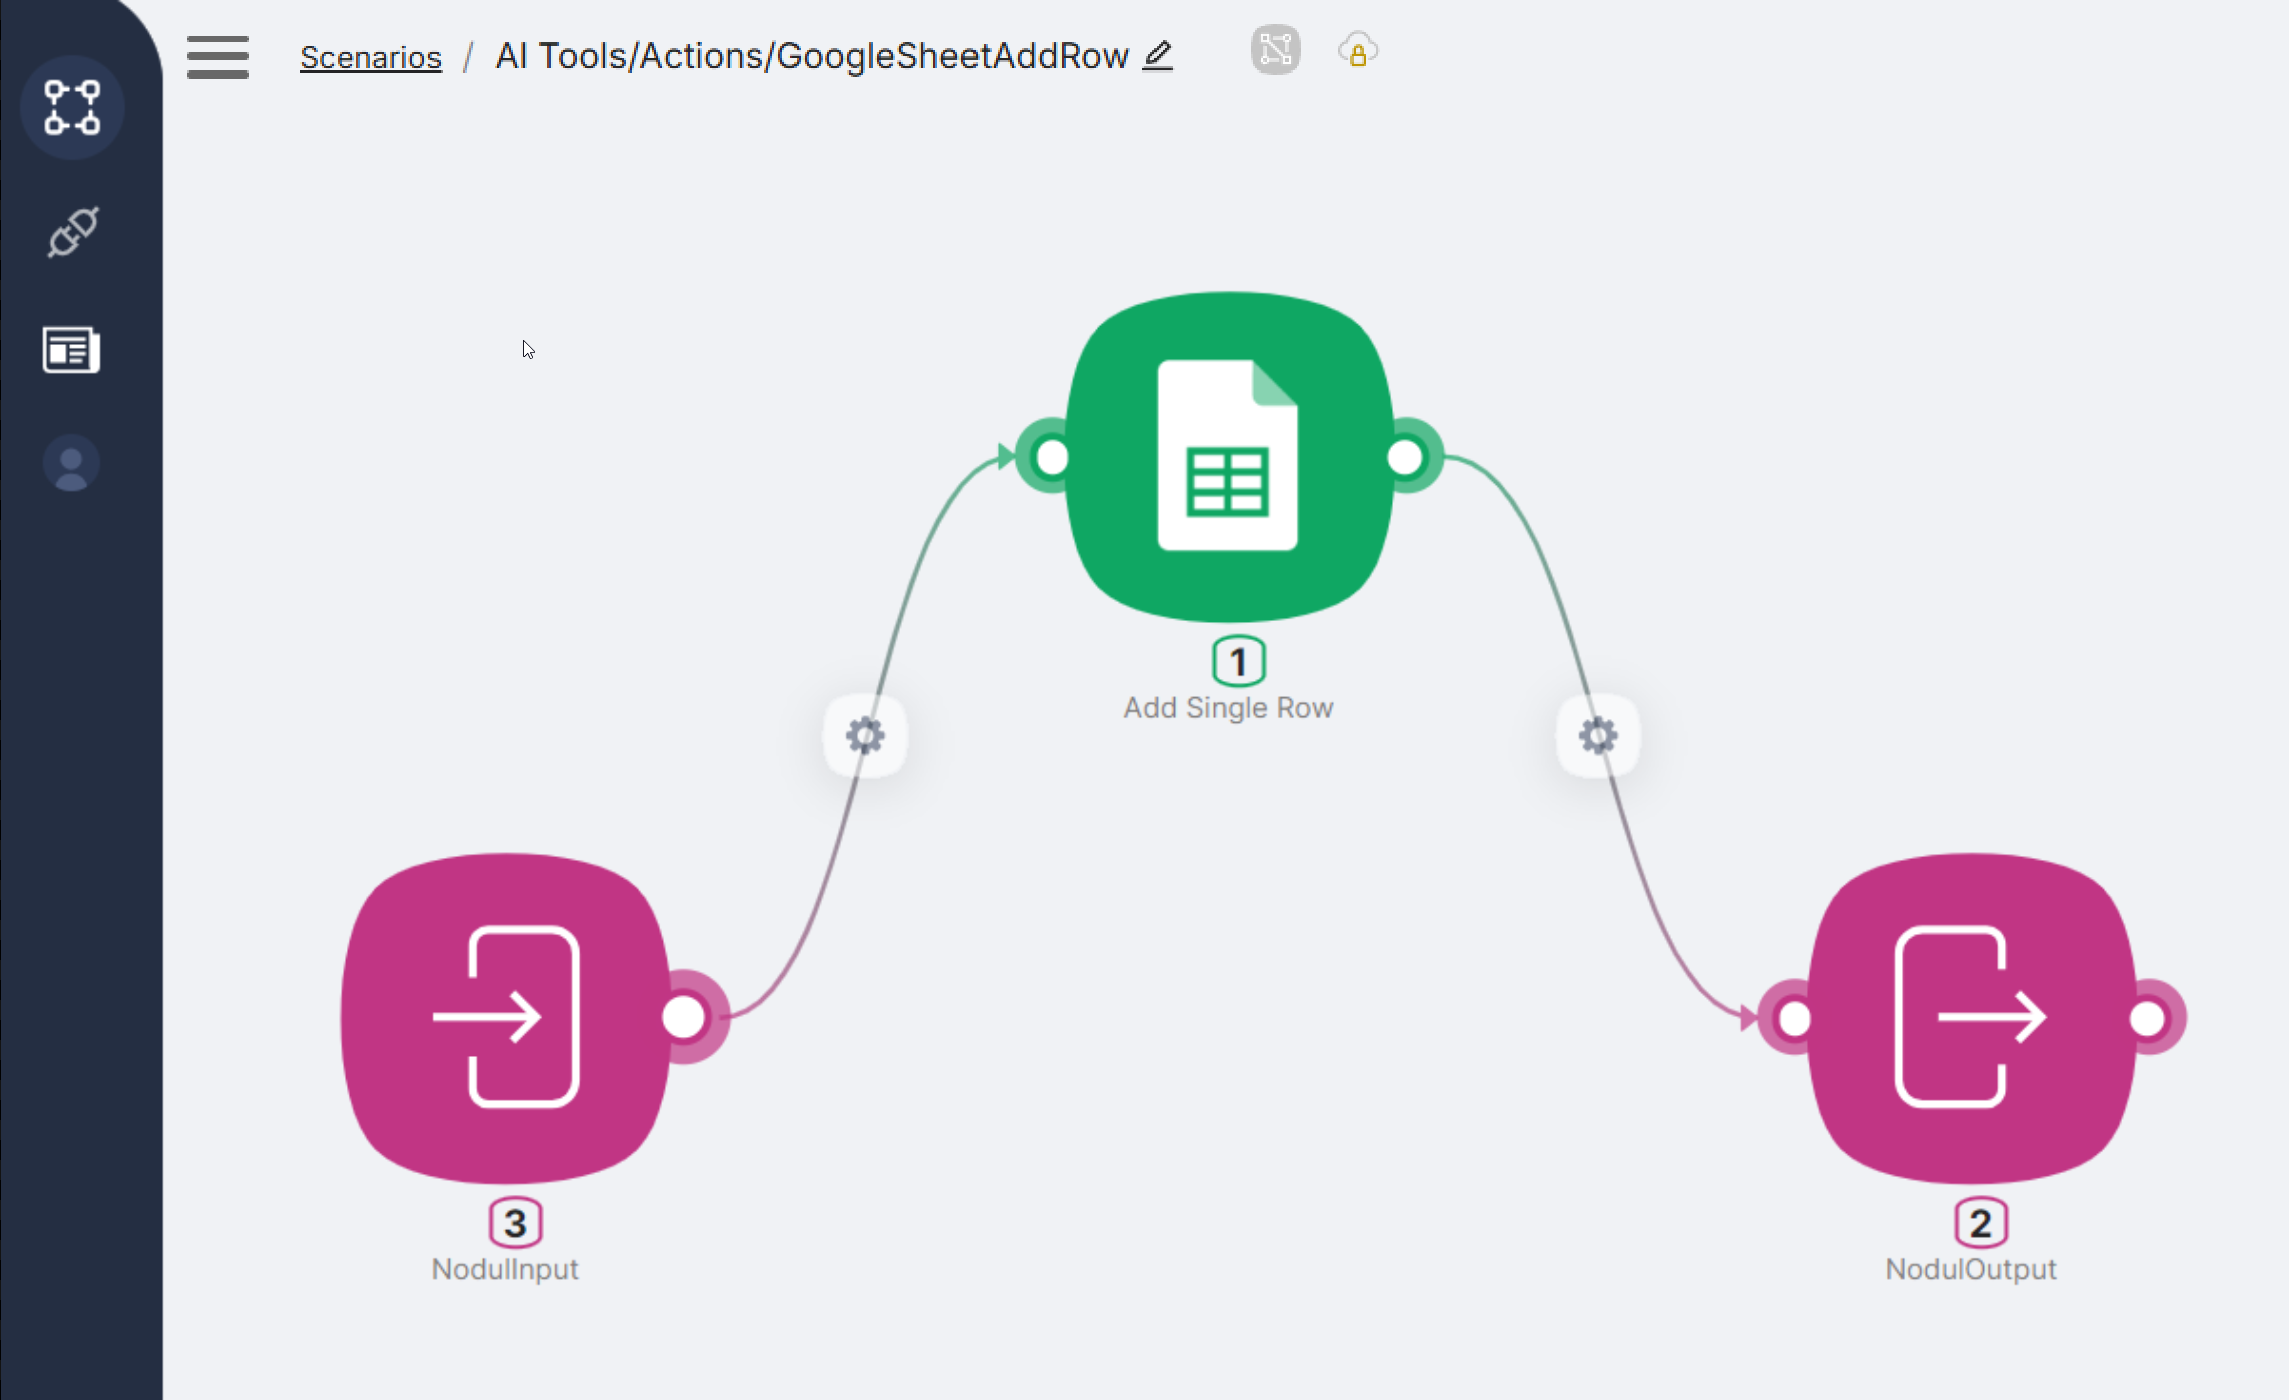Select the Google Sheets Add Single Row node
This screenshot has width=2289, height=1400.
tap(1228, 456)
